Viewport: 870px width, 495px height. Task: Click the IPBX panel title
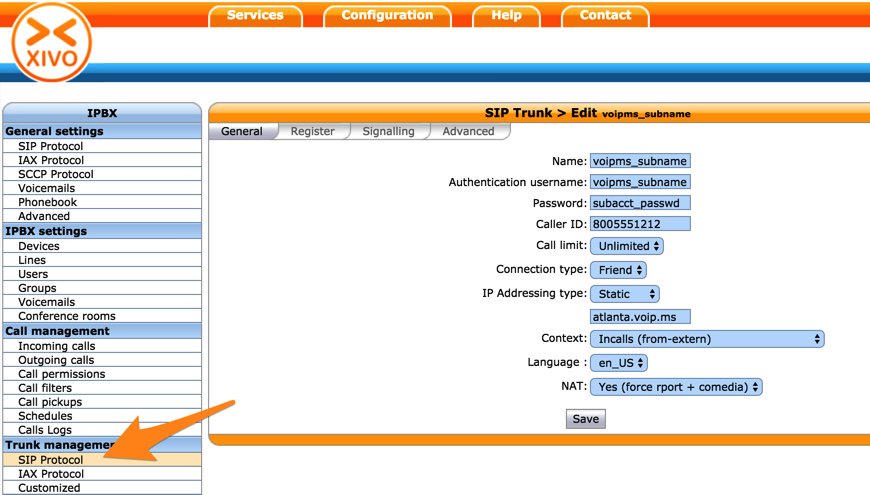102,113
